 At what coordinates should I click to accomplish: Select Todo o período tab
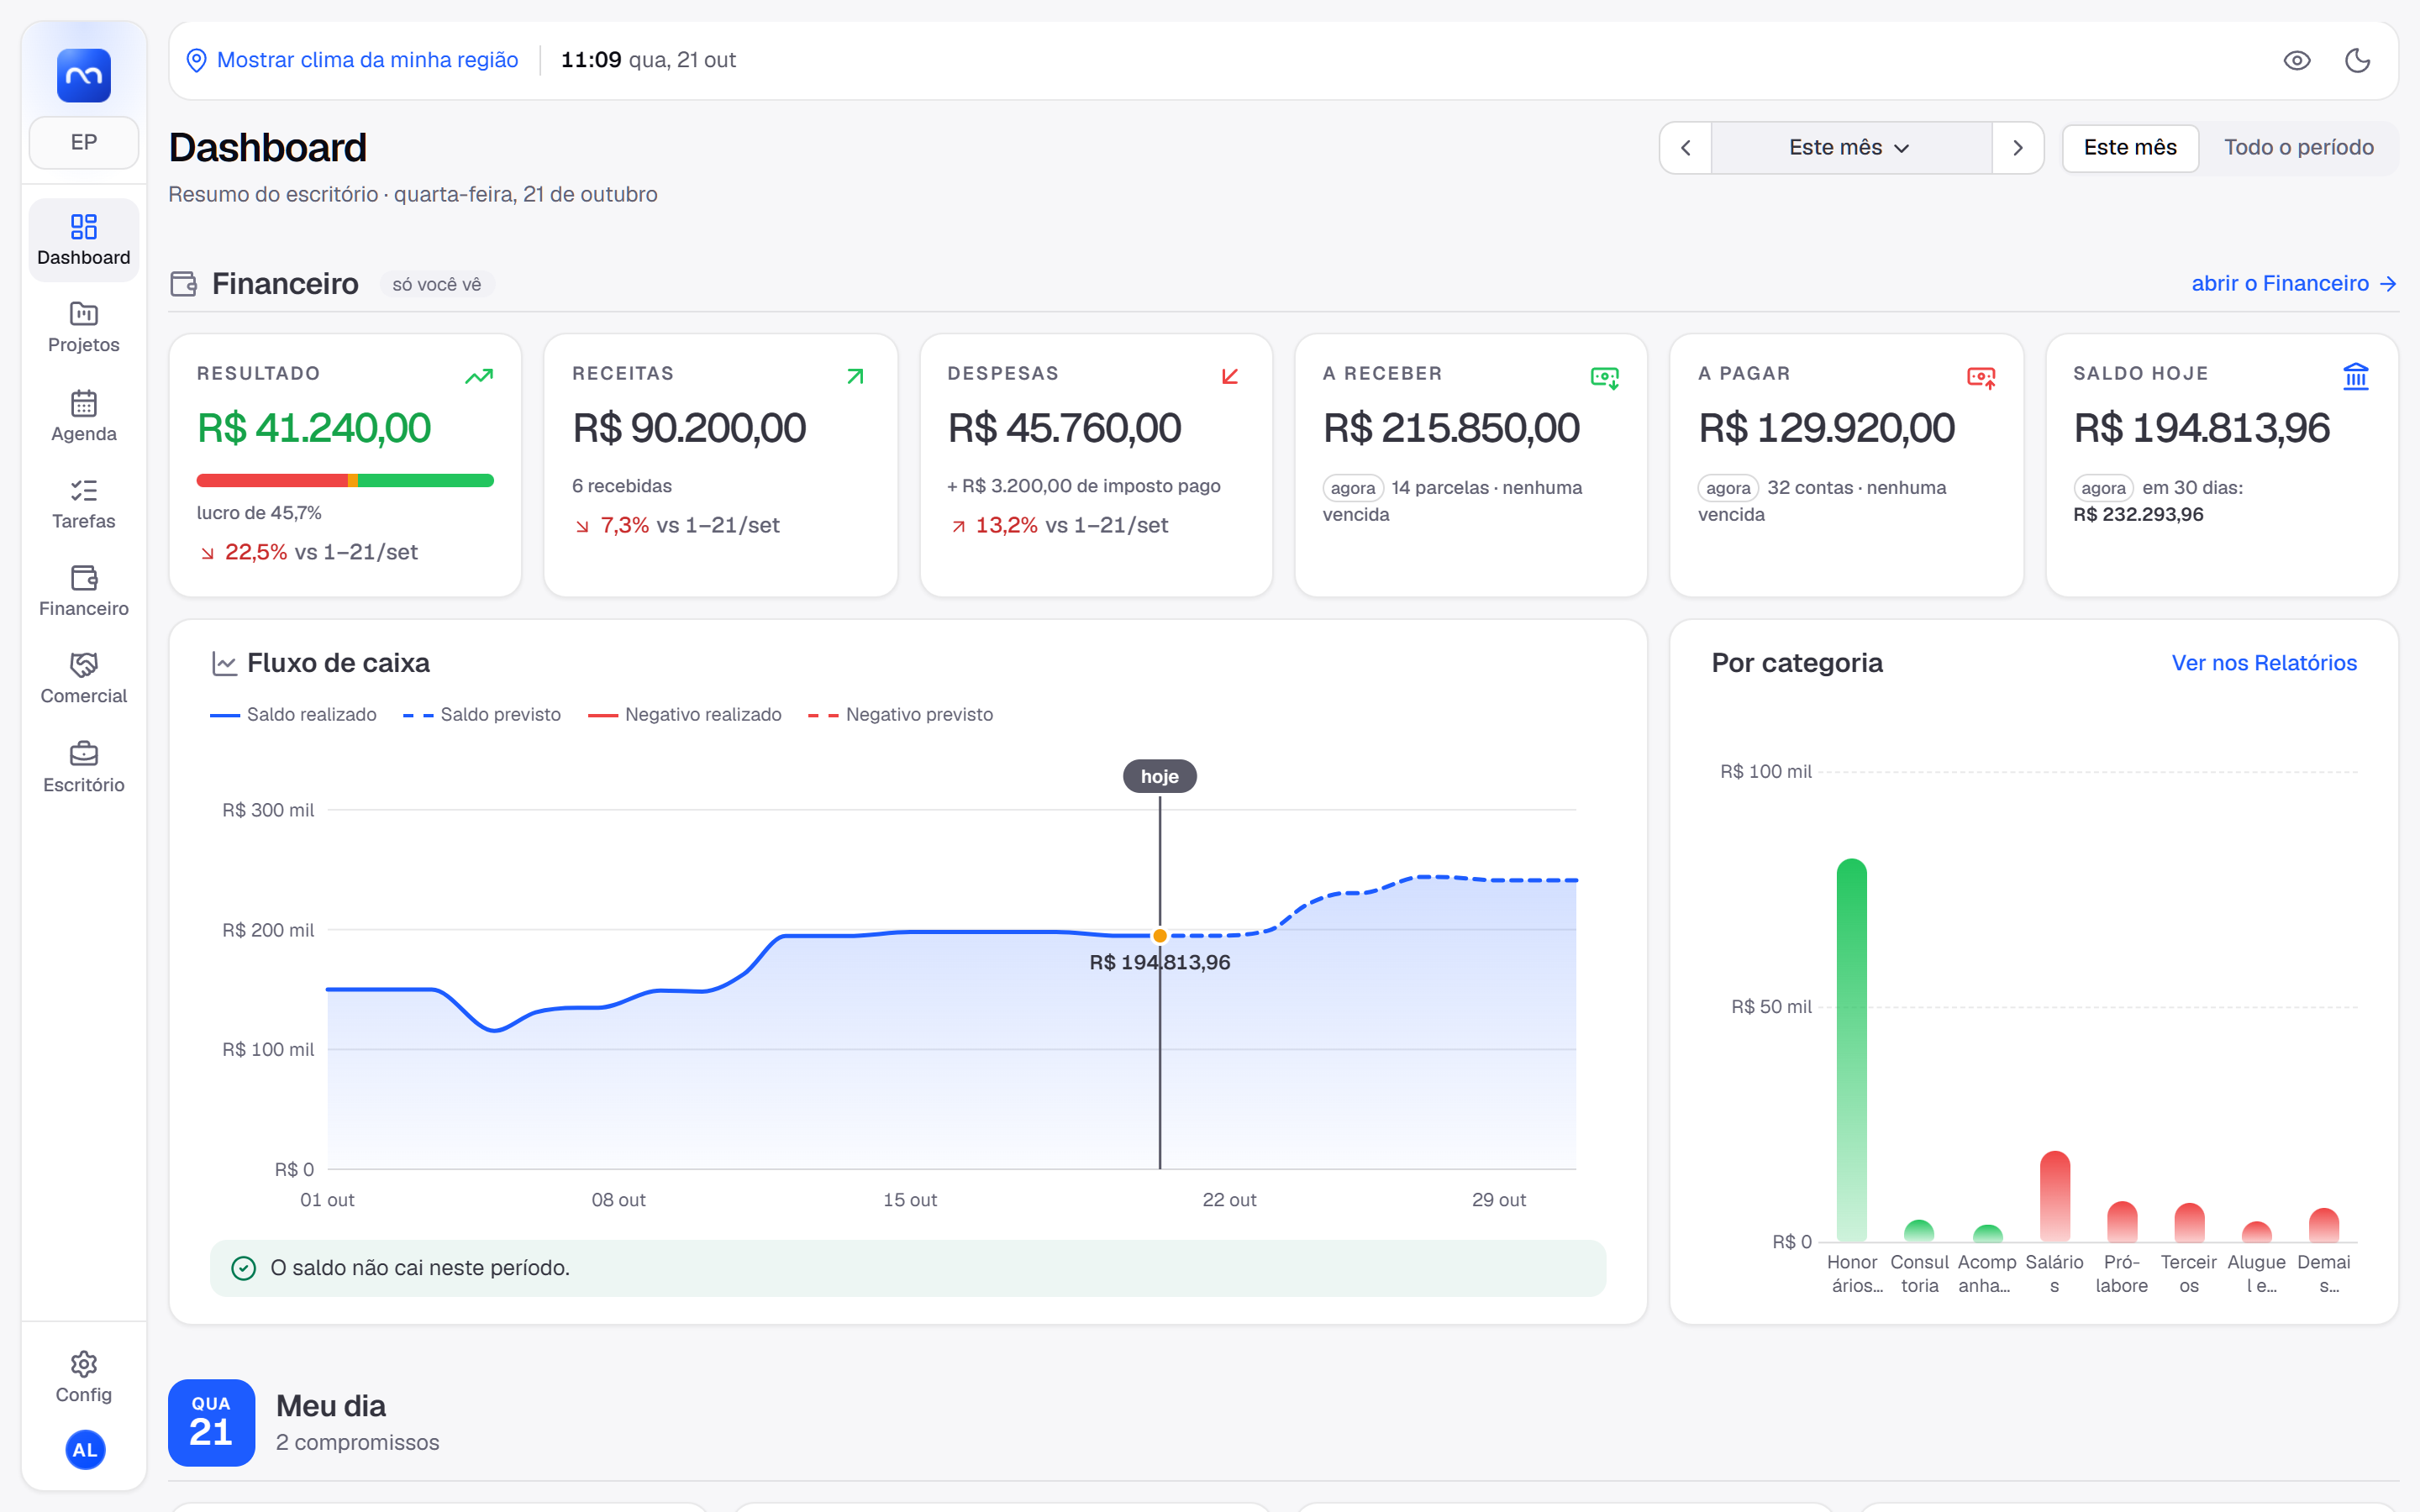click(2298, 148)
